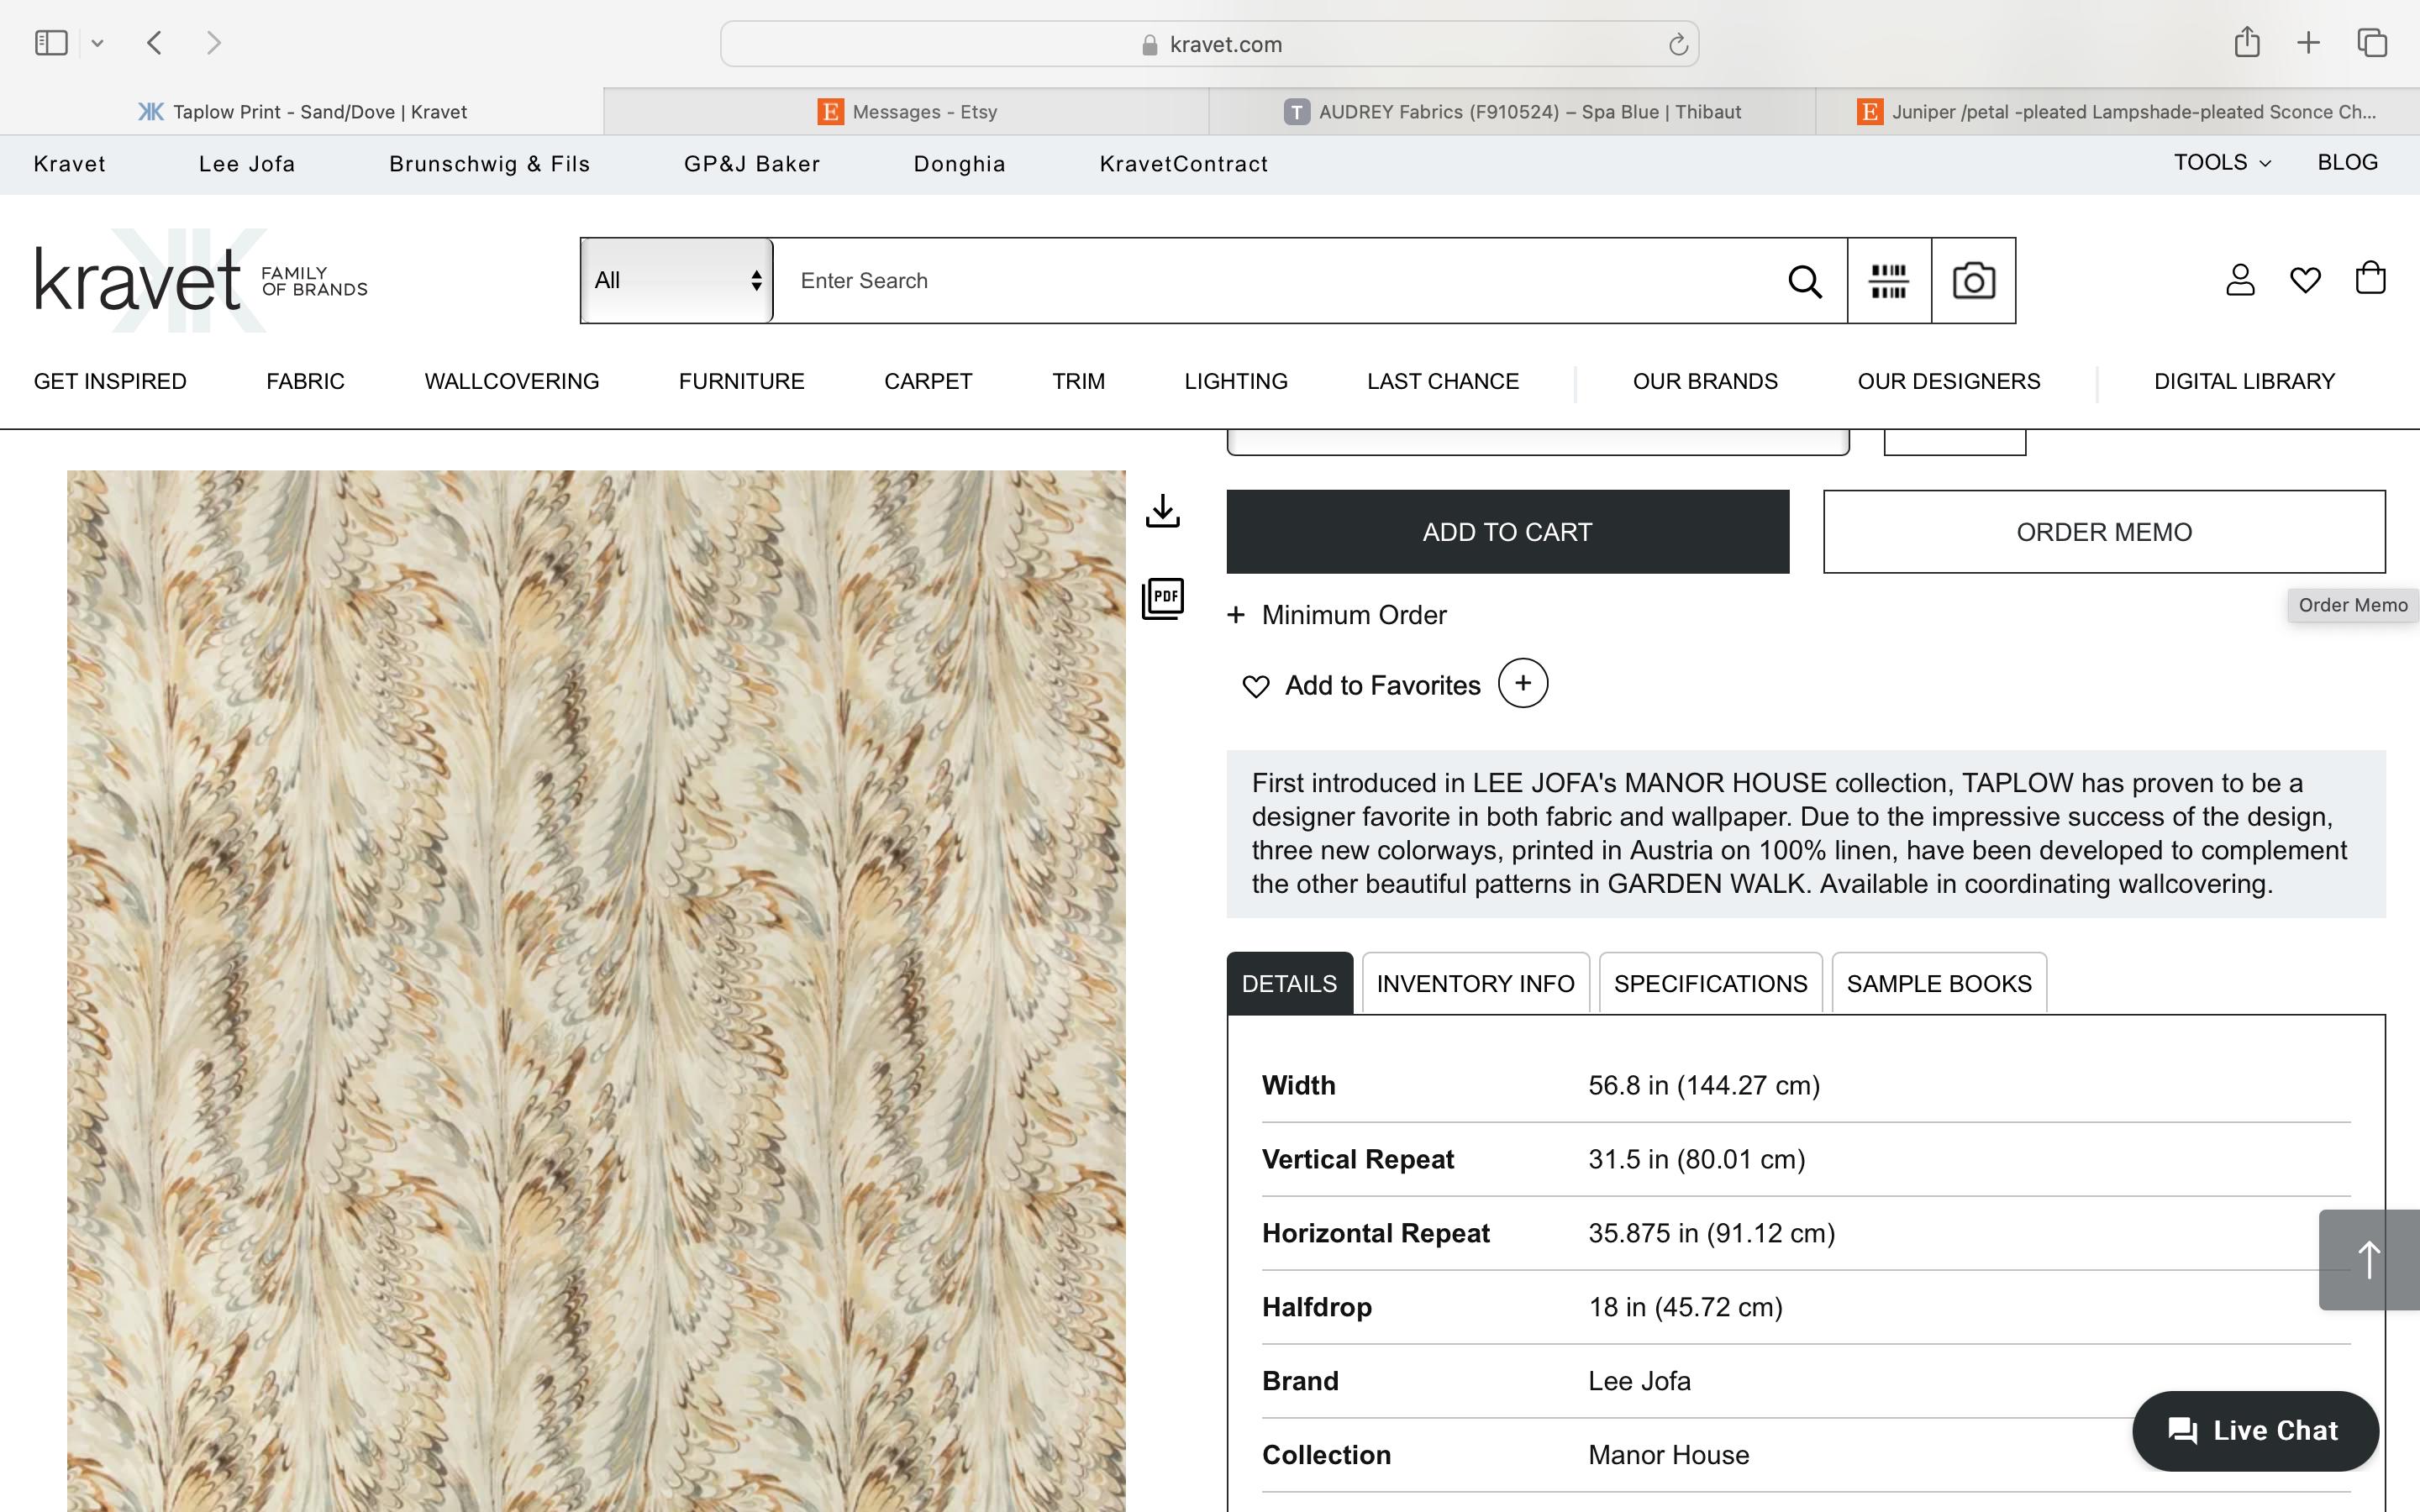Open the WALLCOVERING menu
Screen dimensions: 2420x1512
pos(512,382)
